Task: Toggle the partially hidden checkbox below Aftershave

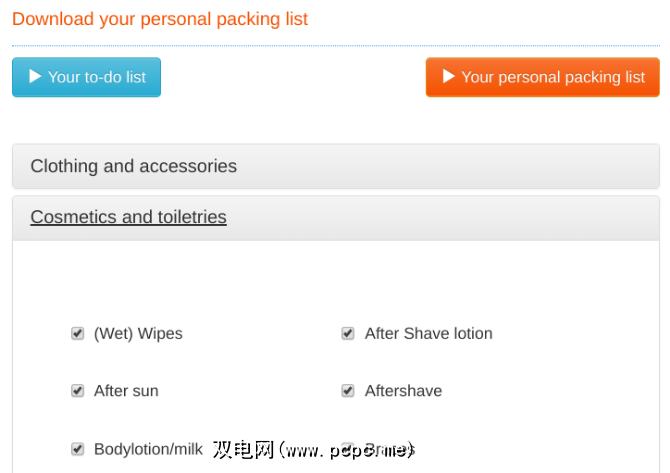Action: pos(348,449)
